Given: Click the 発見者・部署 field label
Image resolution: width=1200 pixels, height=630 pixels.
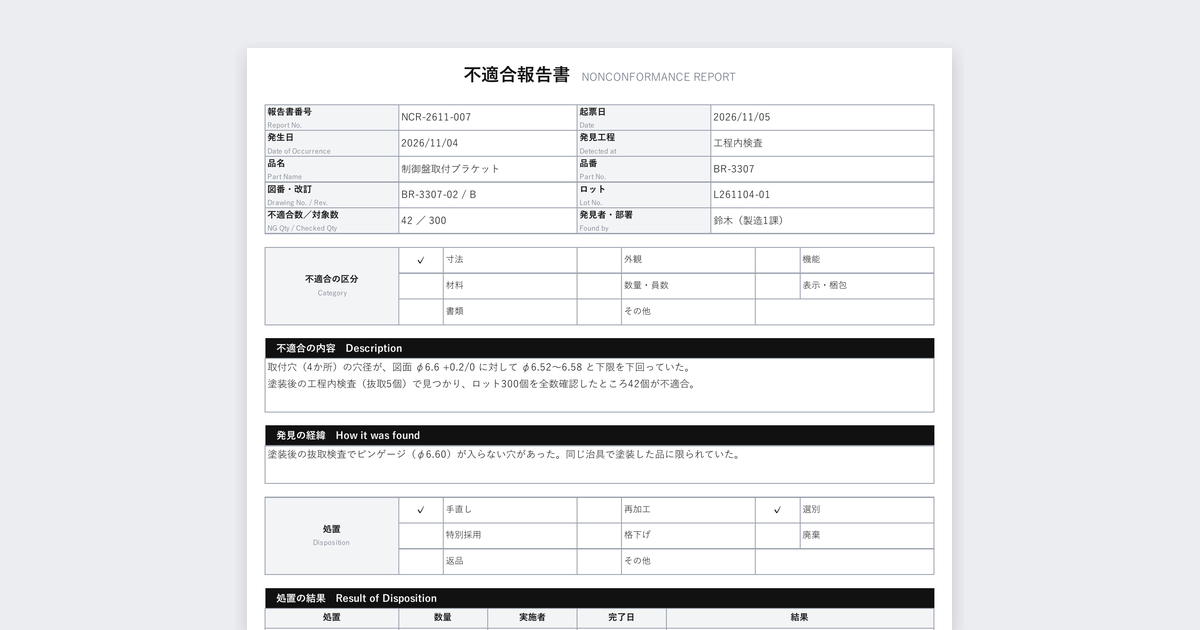Looking at the screenshot, I should (606, 215).
